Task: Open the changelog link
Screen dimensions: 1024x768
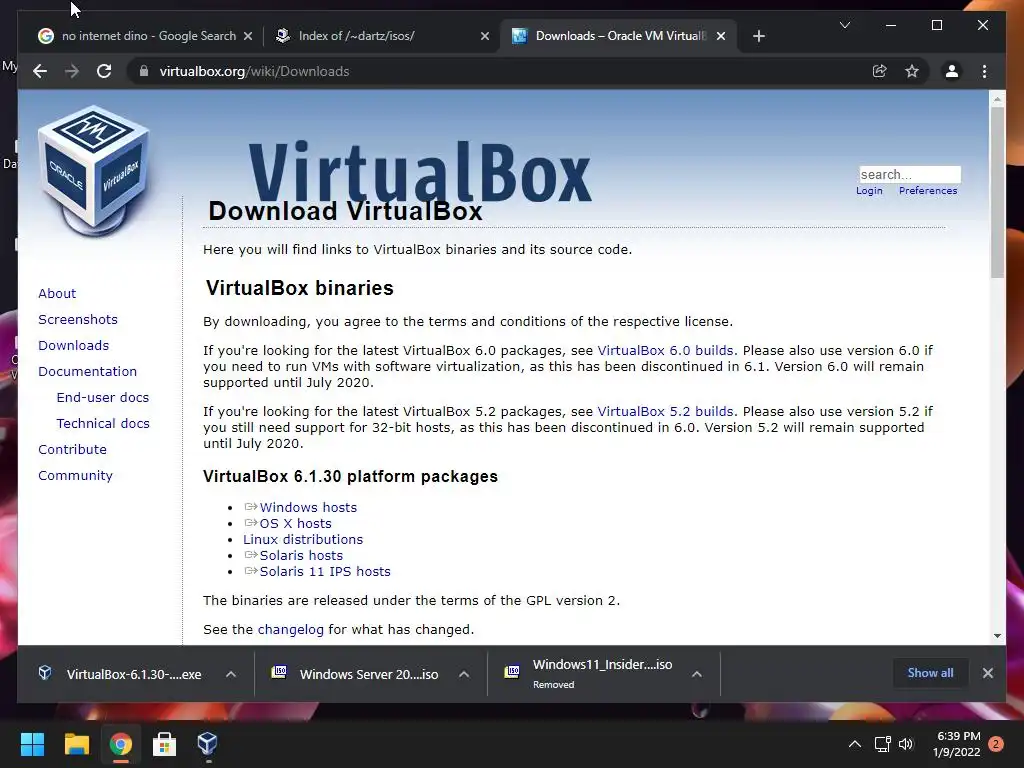Action: 291,630
